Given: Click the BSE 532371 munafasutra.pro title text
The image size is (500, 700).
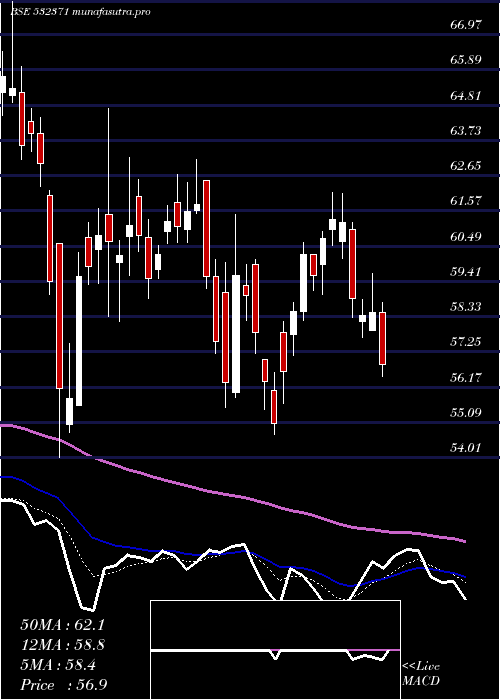Looking at the screenshot, I should pos(81,12).
